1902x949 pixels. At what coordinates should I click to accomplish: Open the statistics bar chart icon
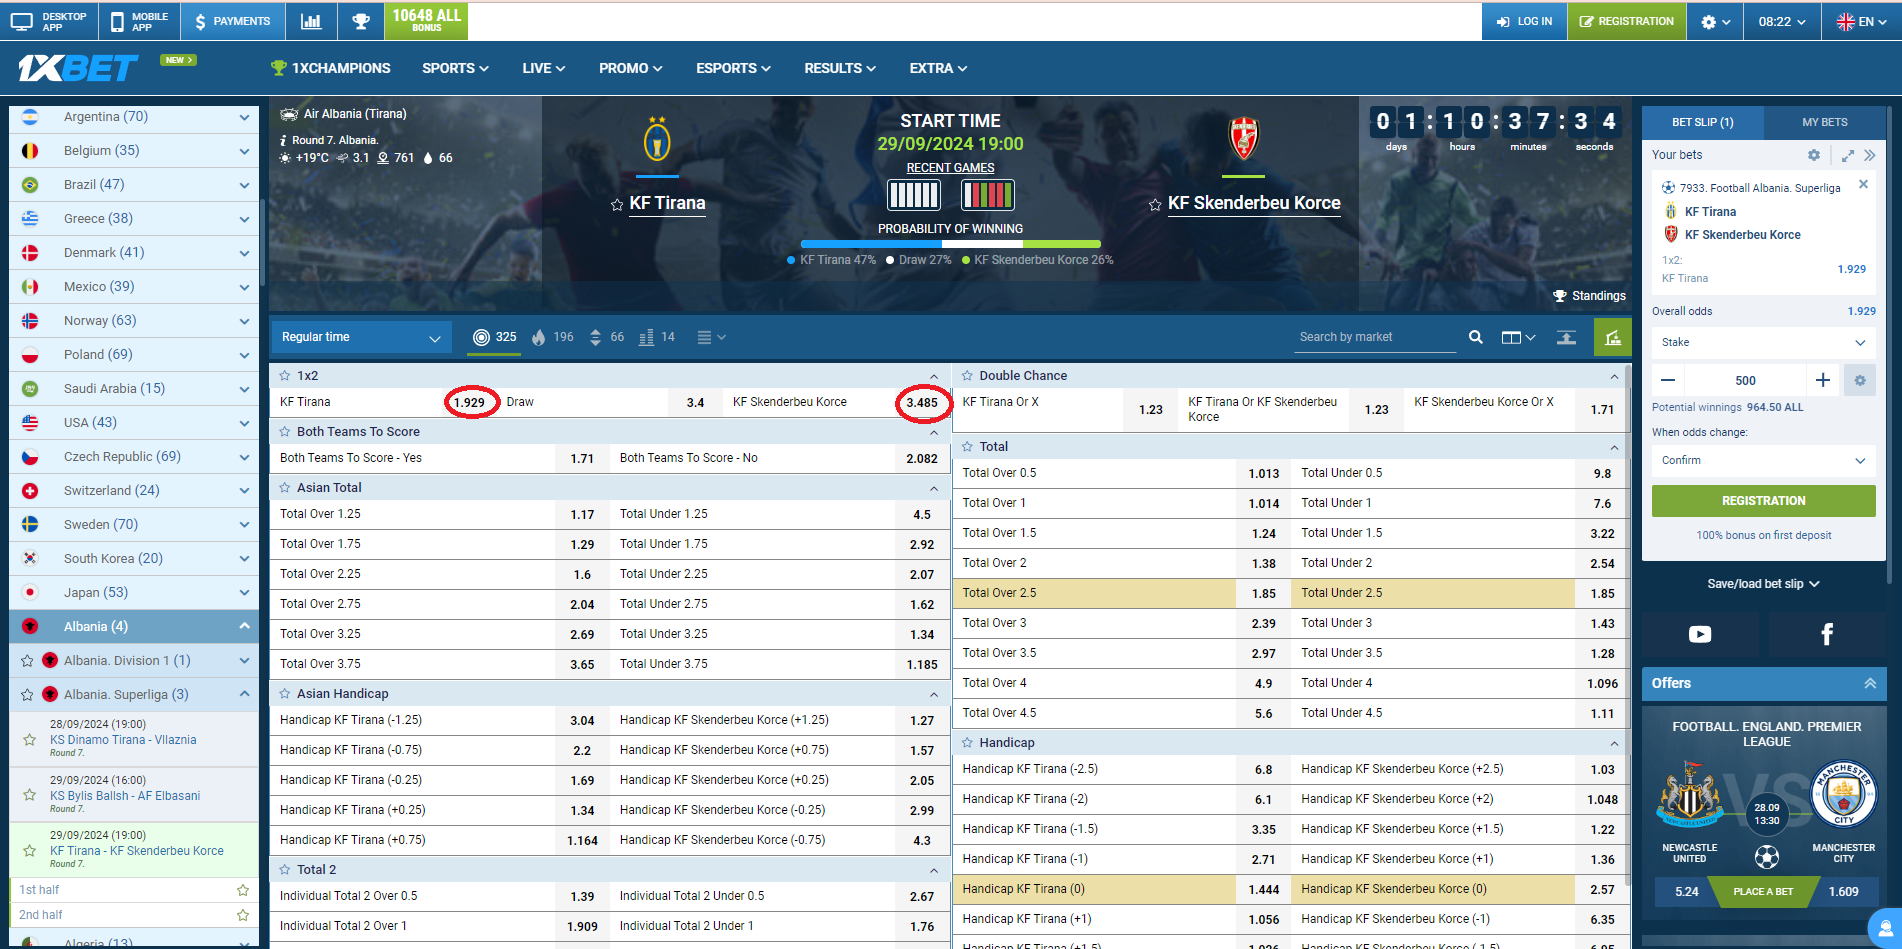[x=311, y=21]
